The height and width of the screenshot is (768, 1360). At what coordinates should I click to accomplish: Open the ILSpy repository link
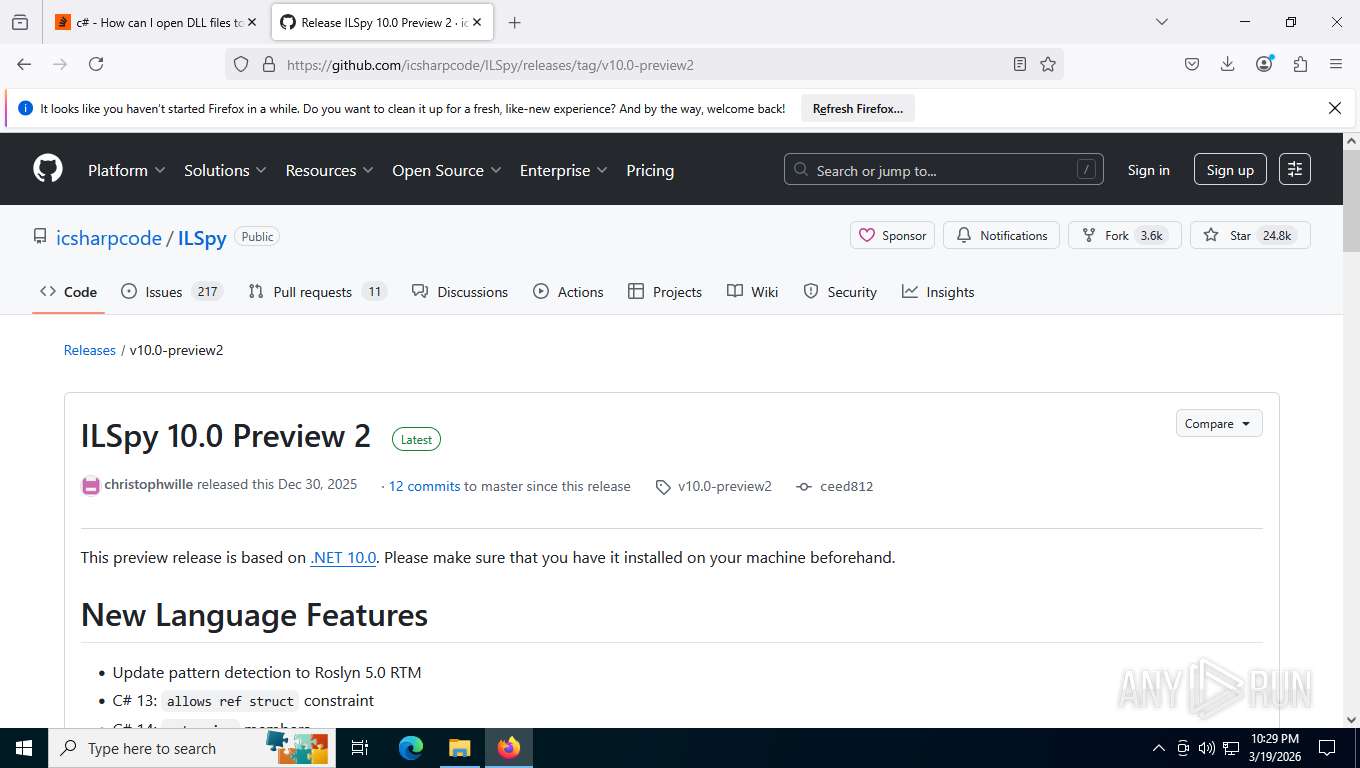point(202,238)
